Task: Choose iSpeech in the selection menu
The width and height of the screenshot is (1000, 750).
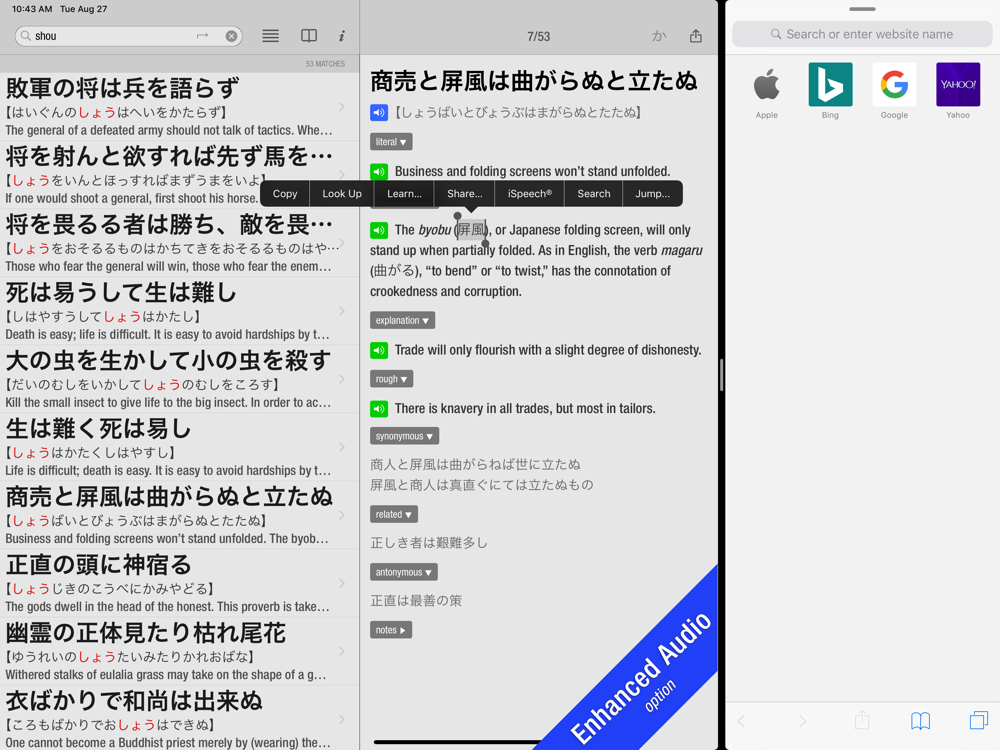Action: (530, 194)
